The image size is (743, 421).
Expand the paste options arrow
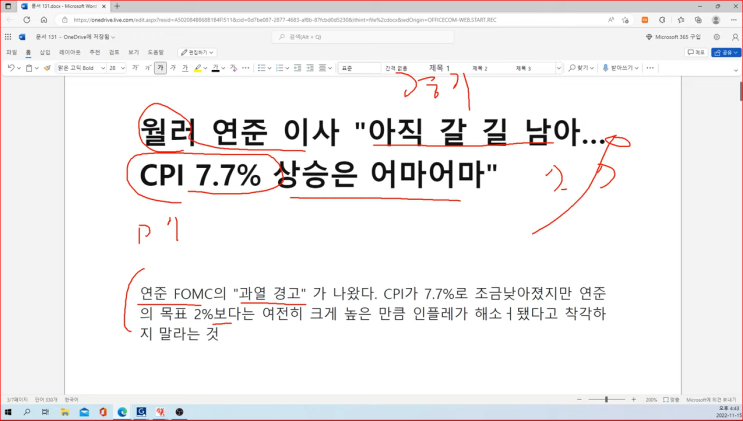click(36, 68)
